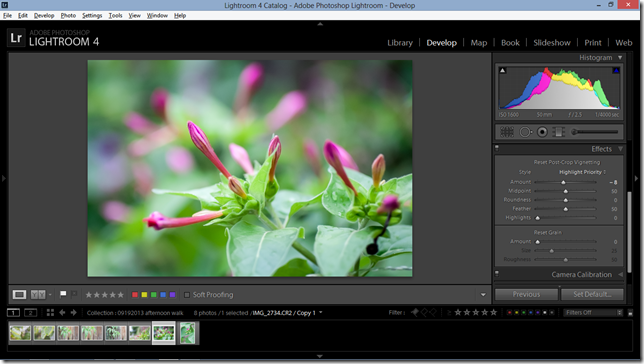Filter by purple color label
644x364 pixels.
[538, 313]
